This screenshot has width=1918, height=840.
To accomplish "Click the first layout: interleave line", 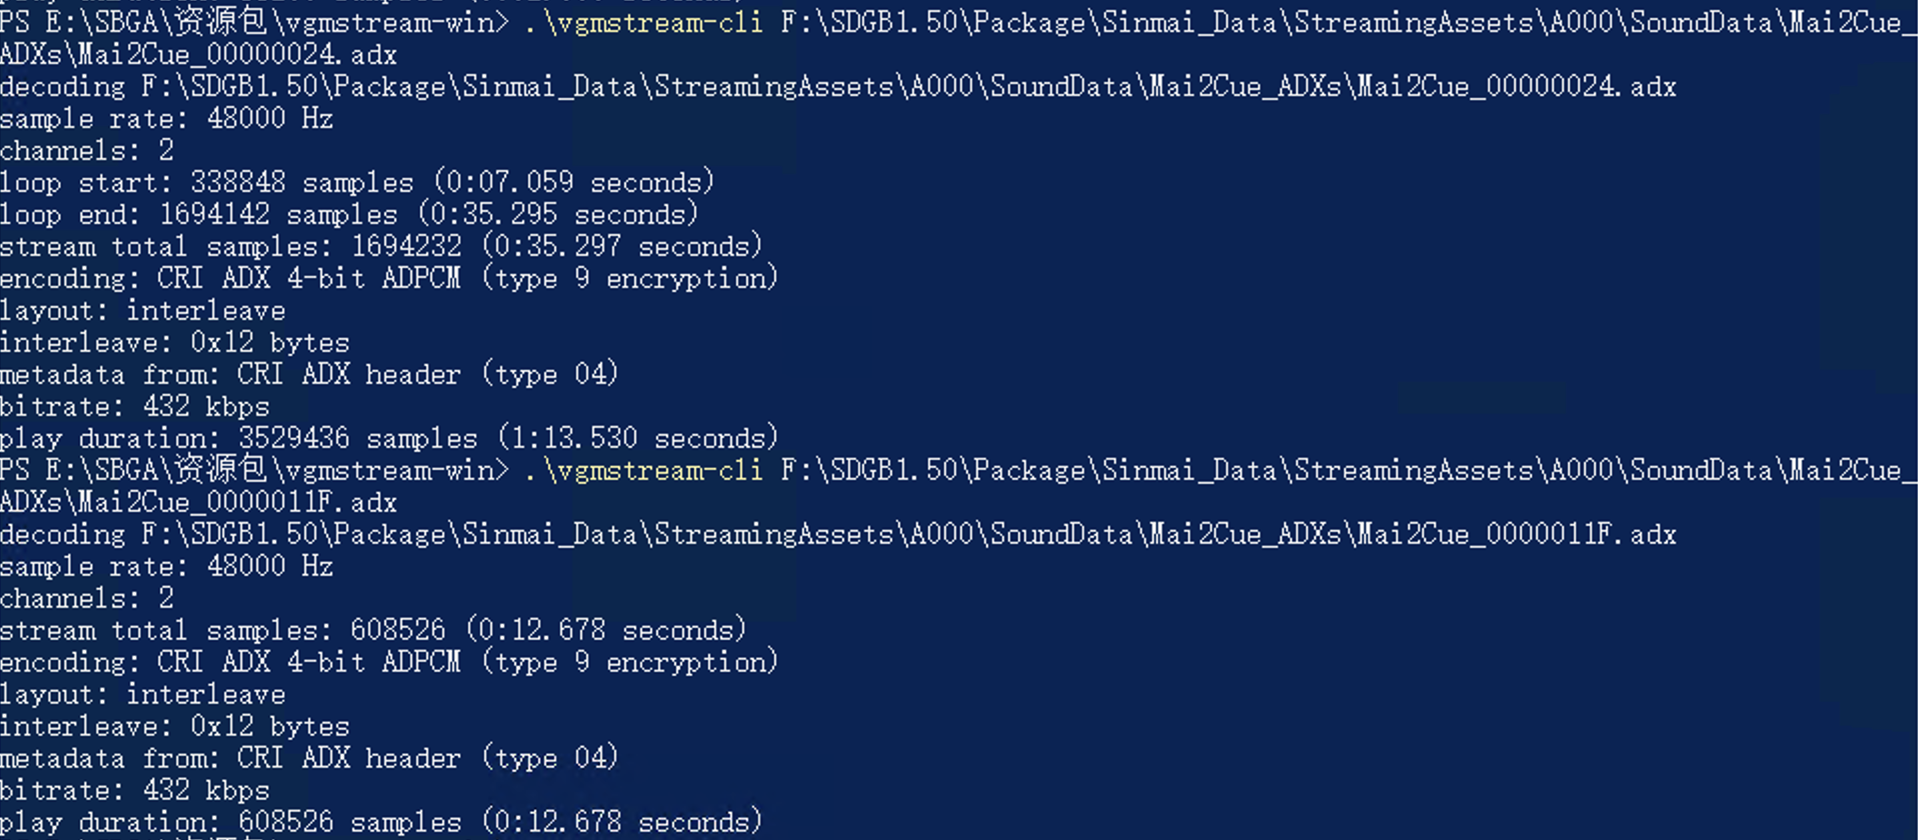I will tap(143, 310).
